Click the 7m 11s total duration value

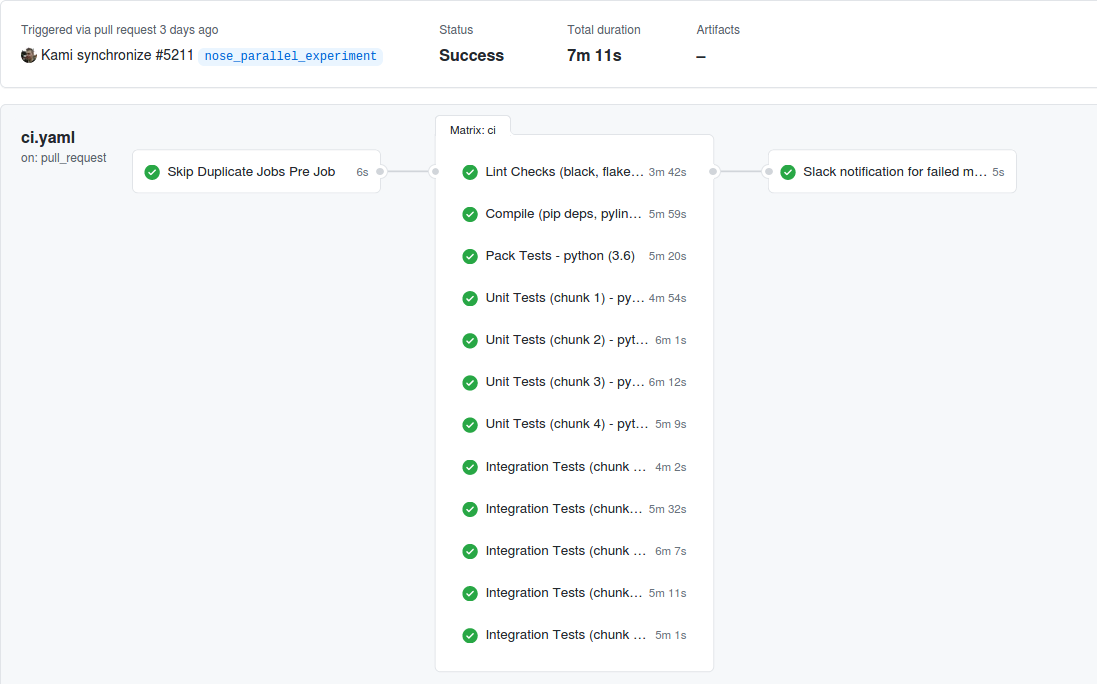(x=594, y=56)
